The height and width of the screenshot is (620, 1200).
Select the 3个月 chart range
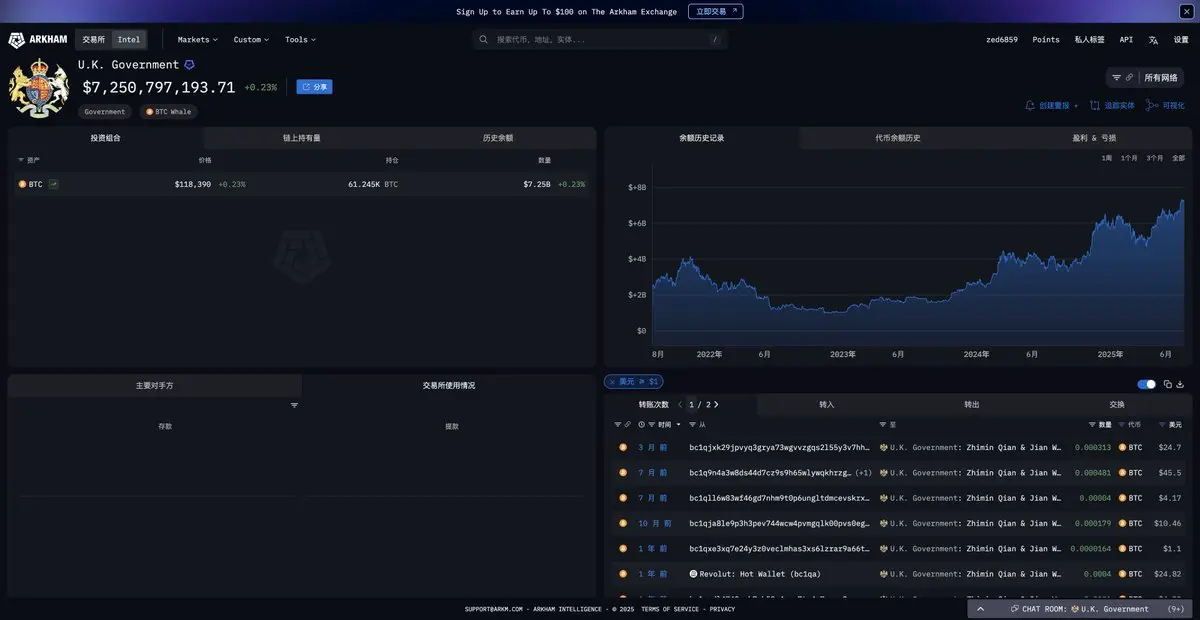pyautogui.click(x=1155, y=158)
